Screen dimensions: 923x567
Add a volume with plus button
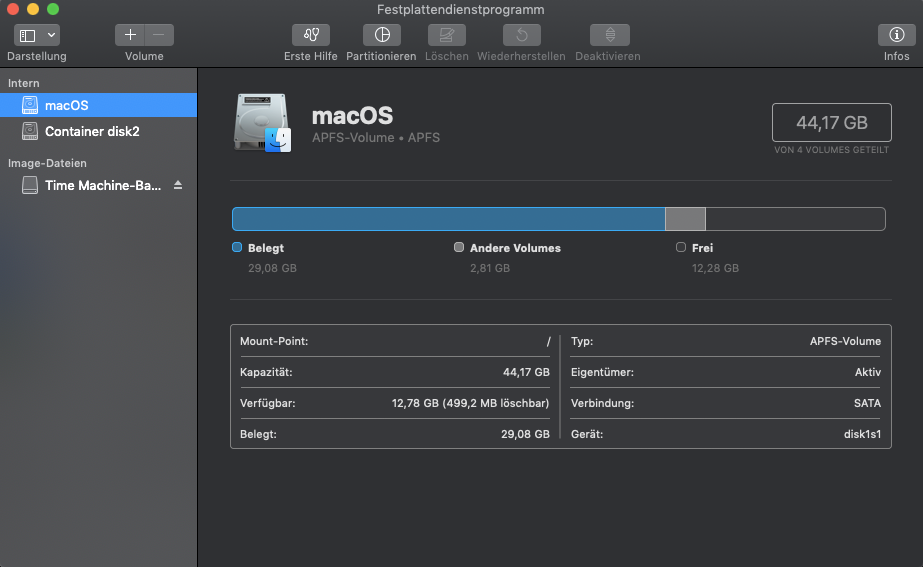[x=131, y=35]
